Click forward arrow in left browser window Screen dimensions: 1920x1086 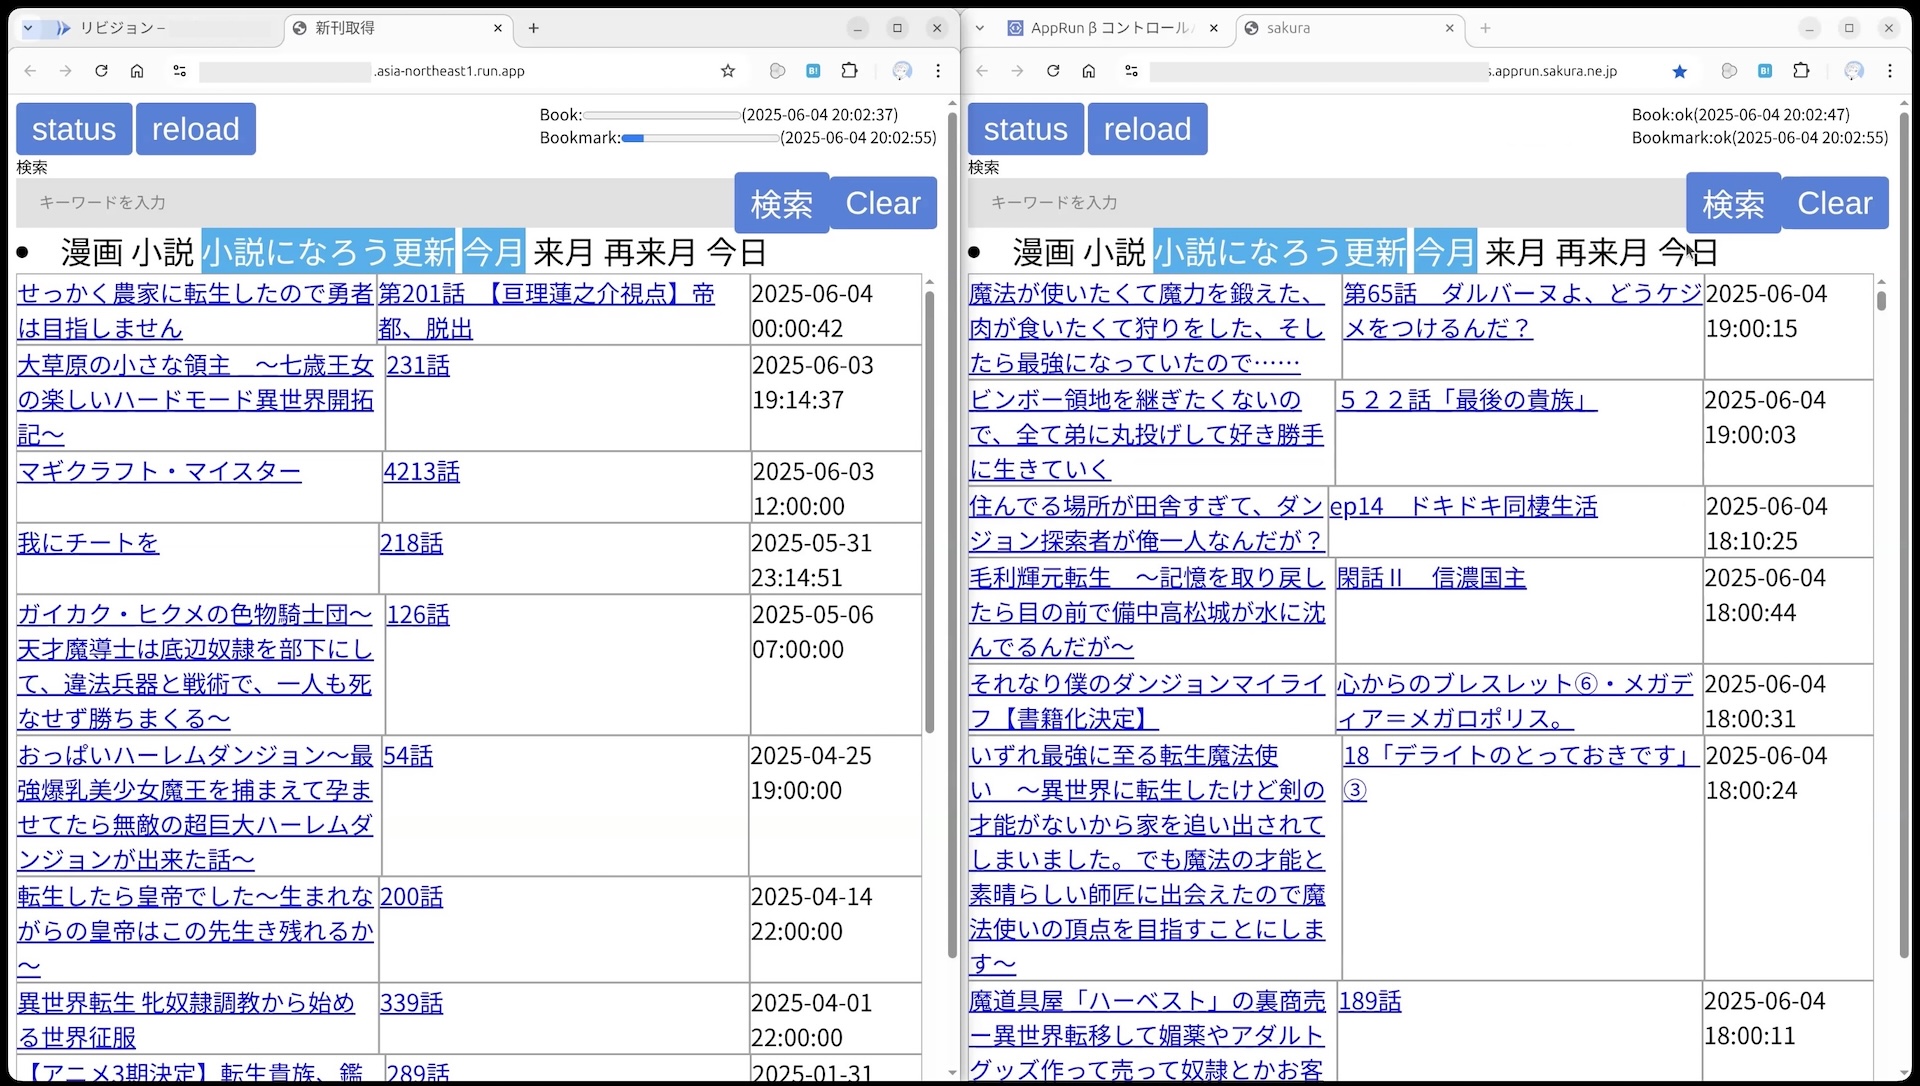66,71
